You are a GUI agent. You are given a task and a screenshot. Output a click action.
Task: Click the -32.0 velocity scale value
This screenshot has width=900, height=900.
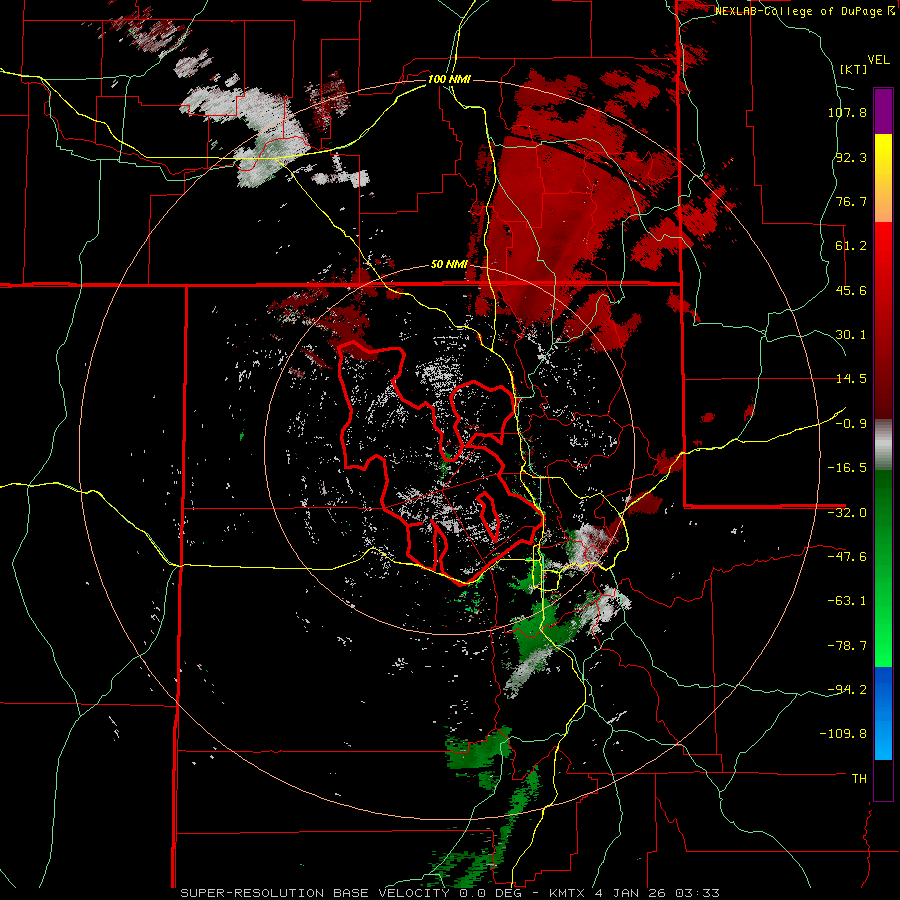click(847, 513)
